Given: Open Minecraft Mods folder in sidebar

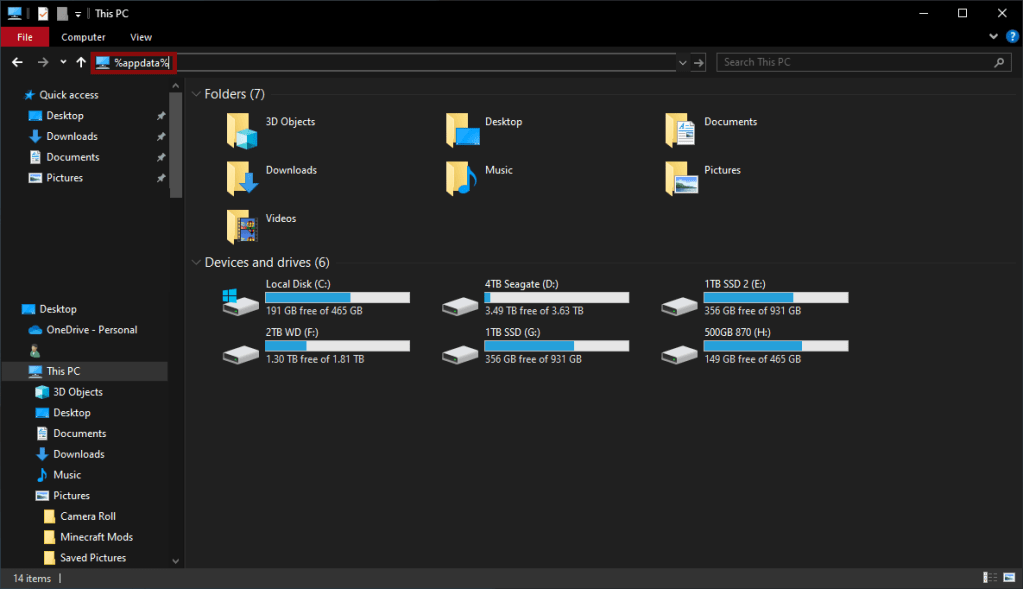Looking at the screenshot, I should [96, 537].
